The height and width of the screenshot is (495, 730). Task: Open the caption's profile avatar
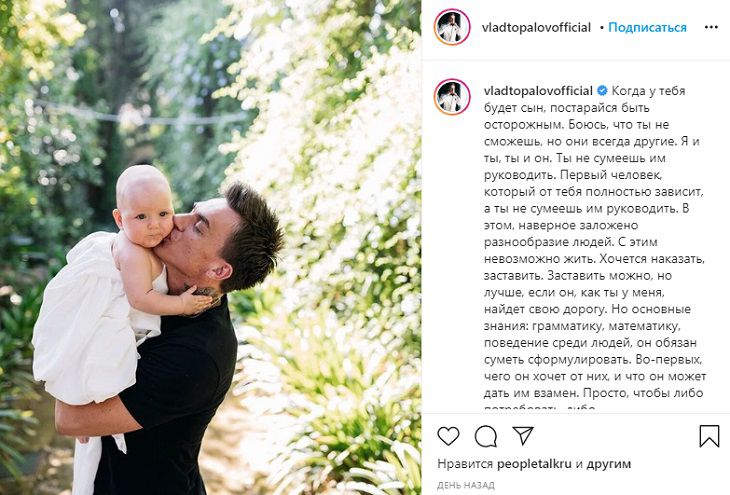[x=452, y=97]
